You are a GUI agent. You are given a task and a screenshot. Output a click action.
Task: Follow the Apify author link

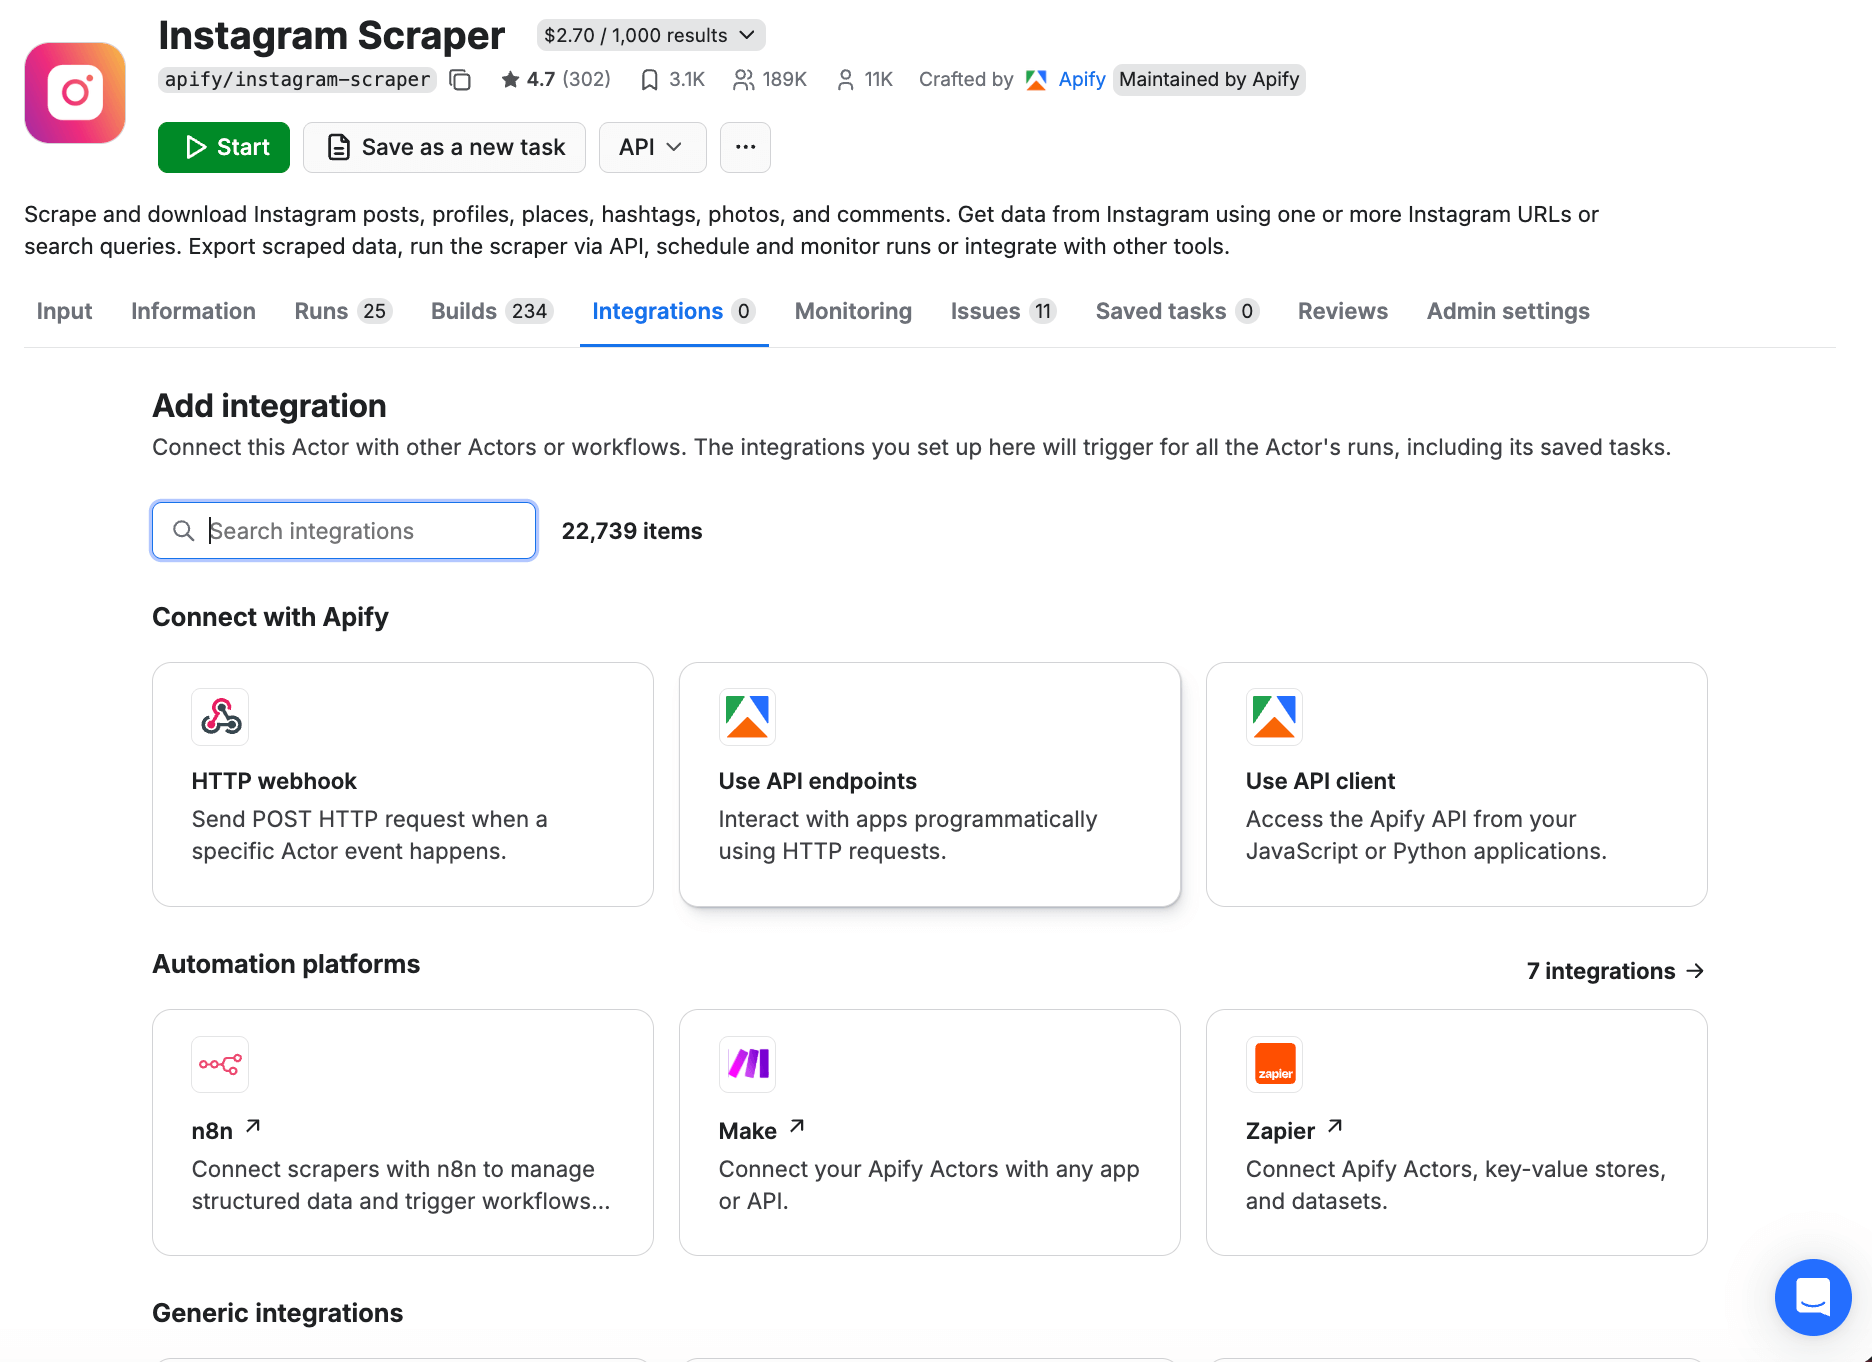tap(1081, 79)
